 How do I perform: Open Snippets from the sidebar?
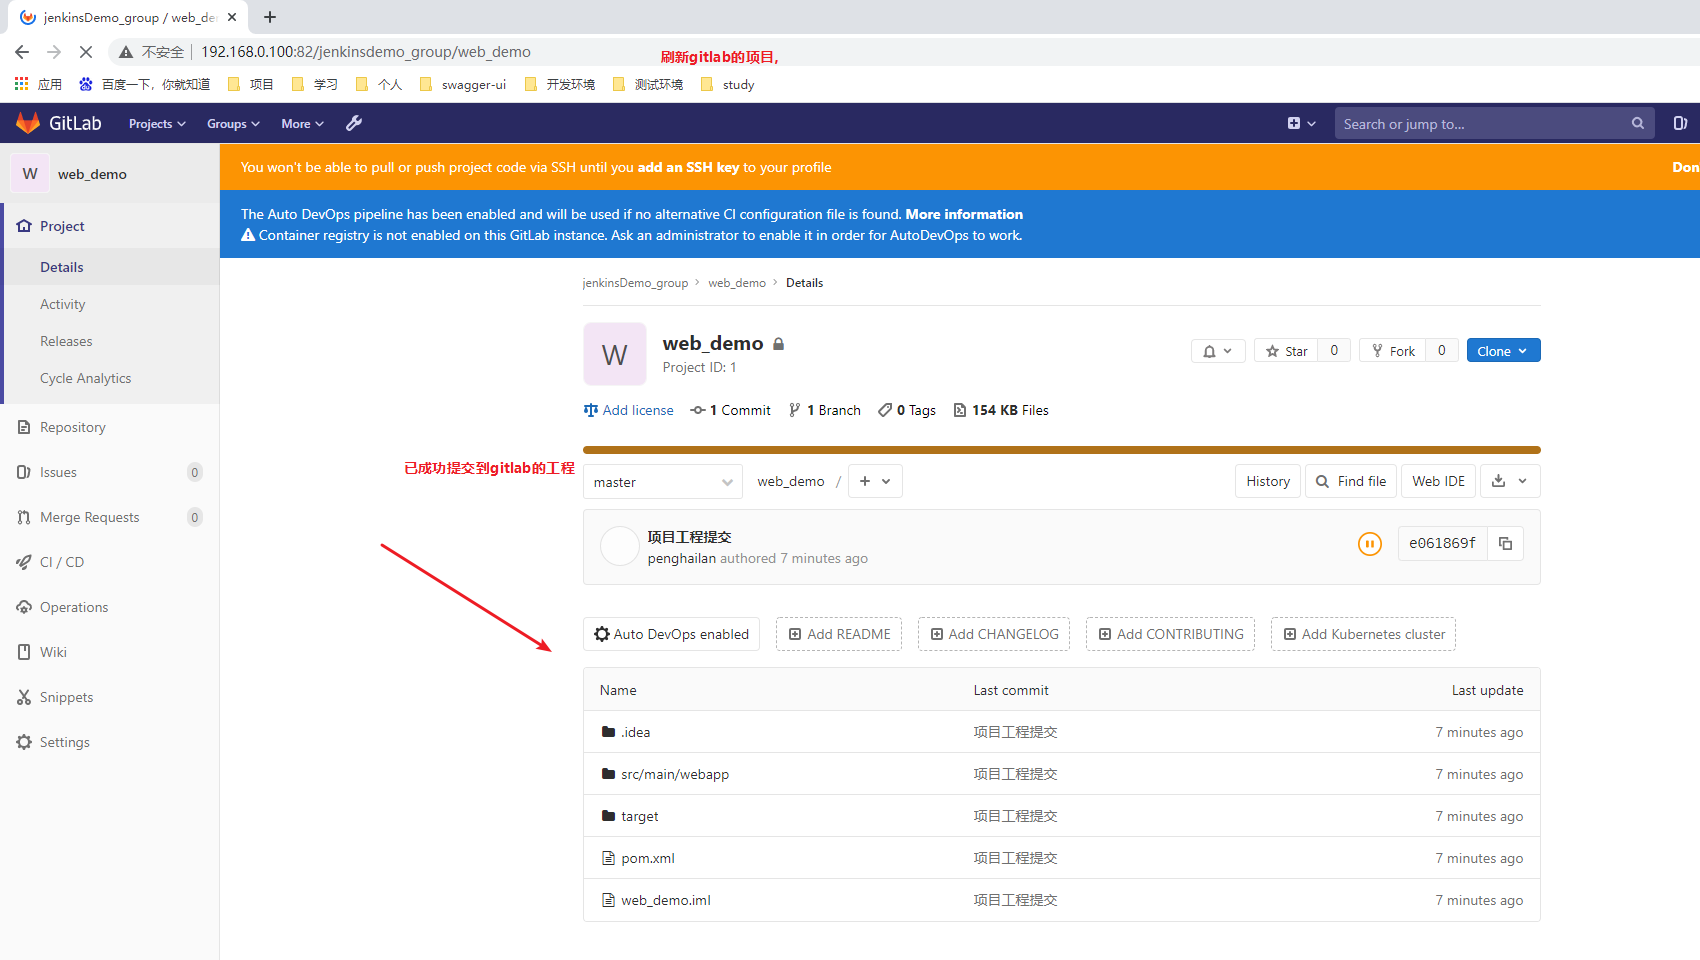(66, 697)
